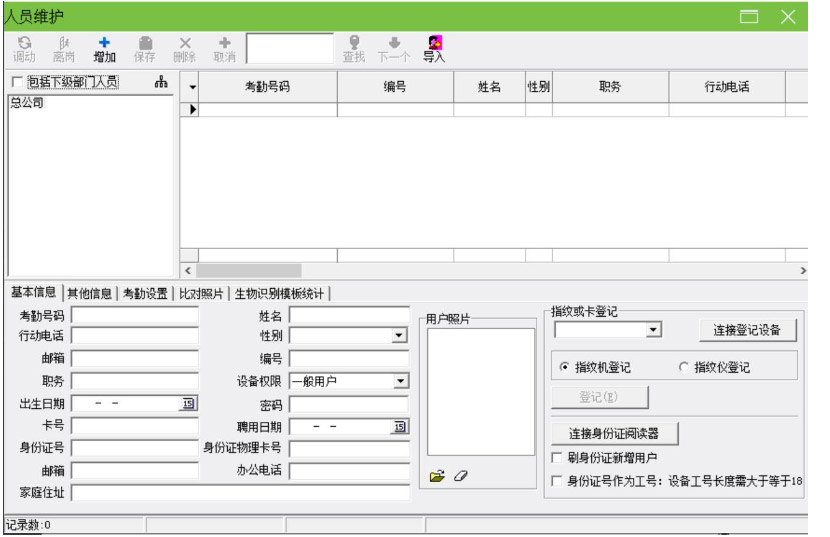Expand the 设备权限 dropdown
Viewport: 830px width, 537px height.
point(400,381)
